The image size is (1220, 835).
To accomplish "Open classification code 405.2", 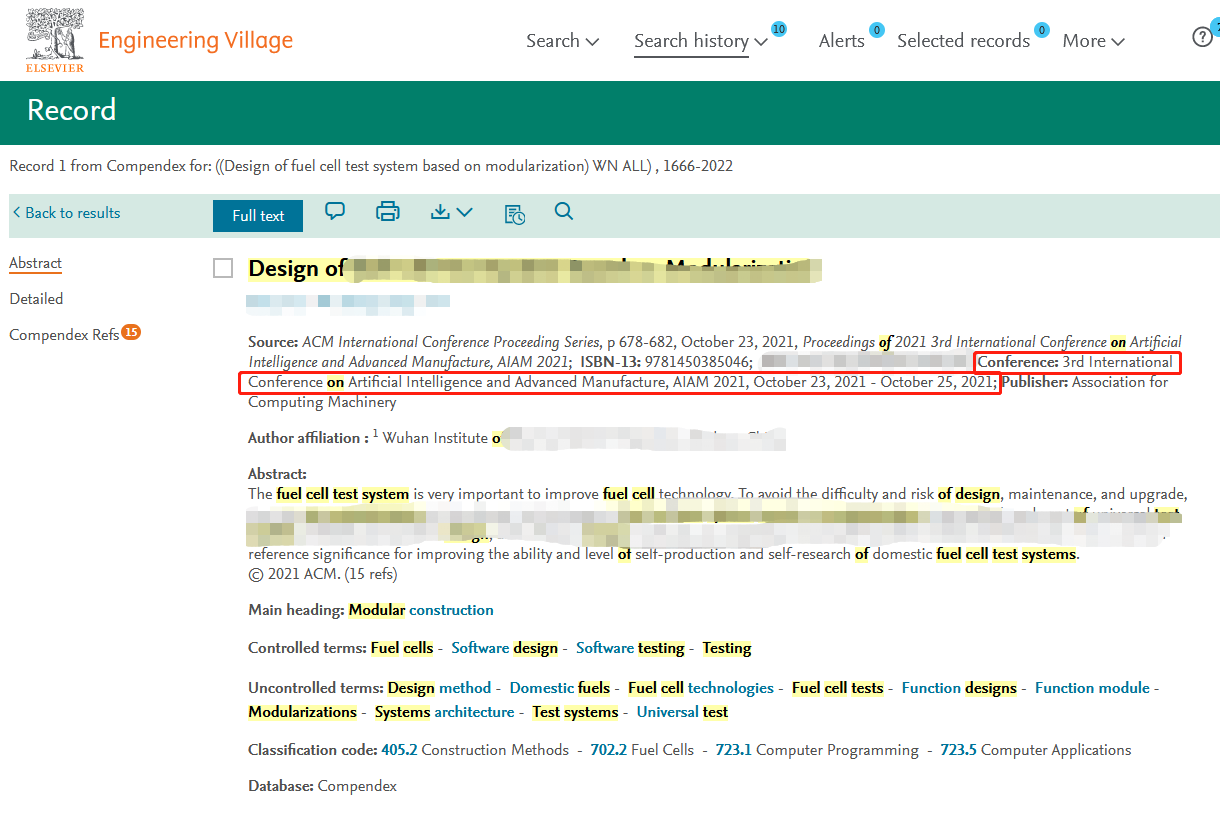I will click(399, 750).
